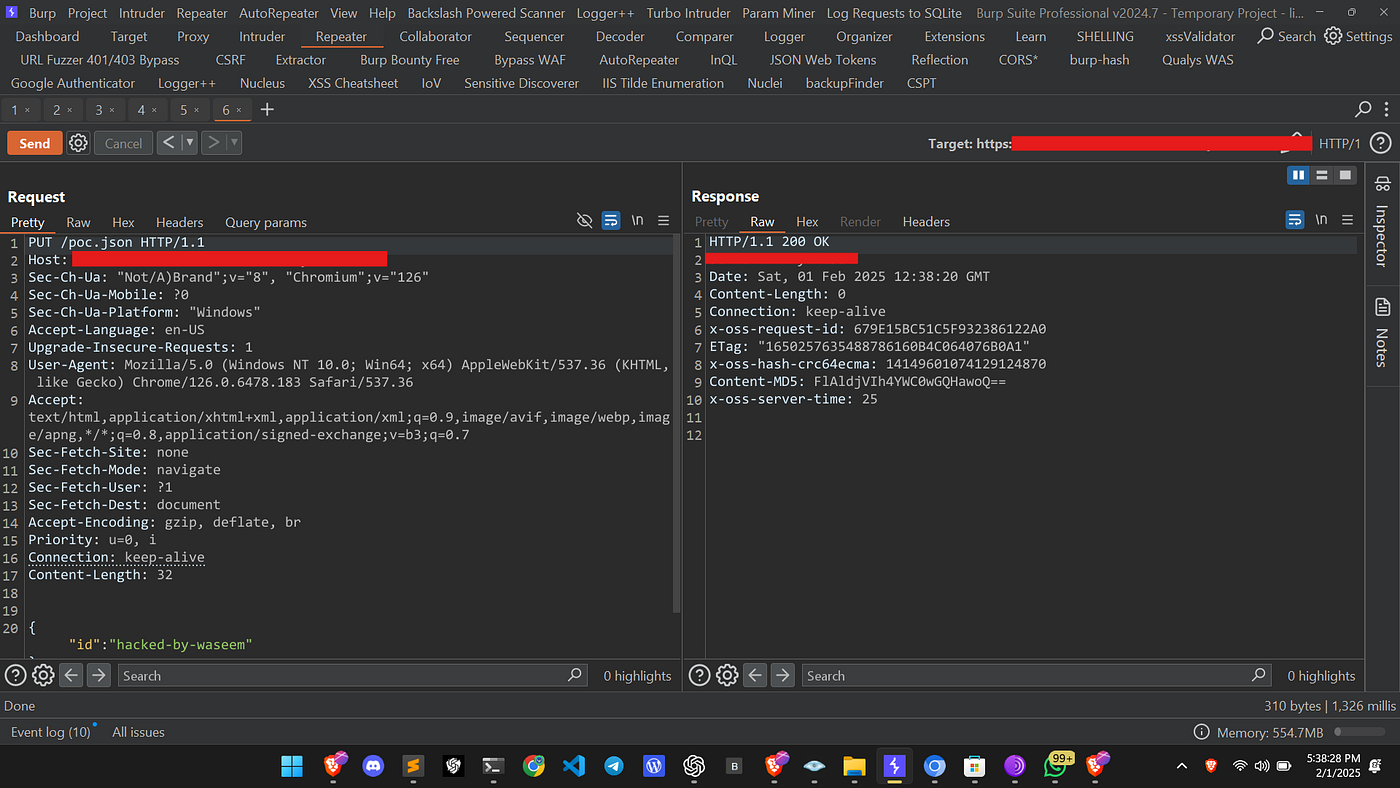
Task: Open the HTTP/1 protocol selector
Action: point(1340,143)
